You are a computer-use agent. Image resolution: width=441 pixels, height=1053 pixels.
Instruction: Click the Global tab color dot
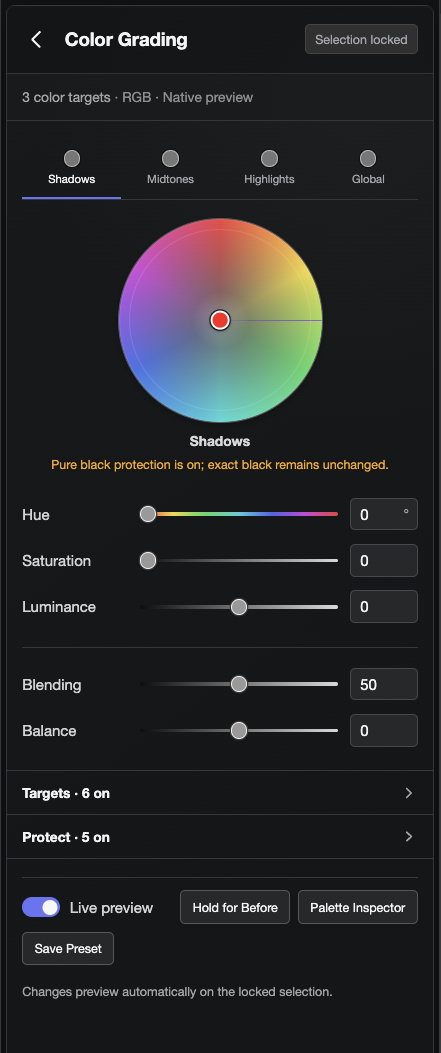click(368, 158)
